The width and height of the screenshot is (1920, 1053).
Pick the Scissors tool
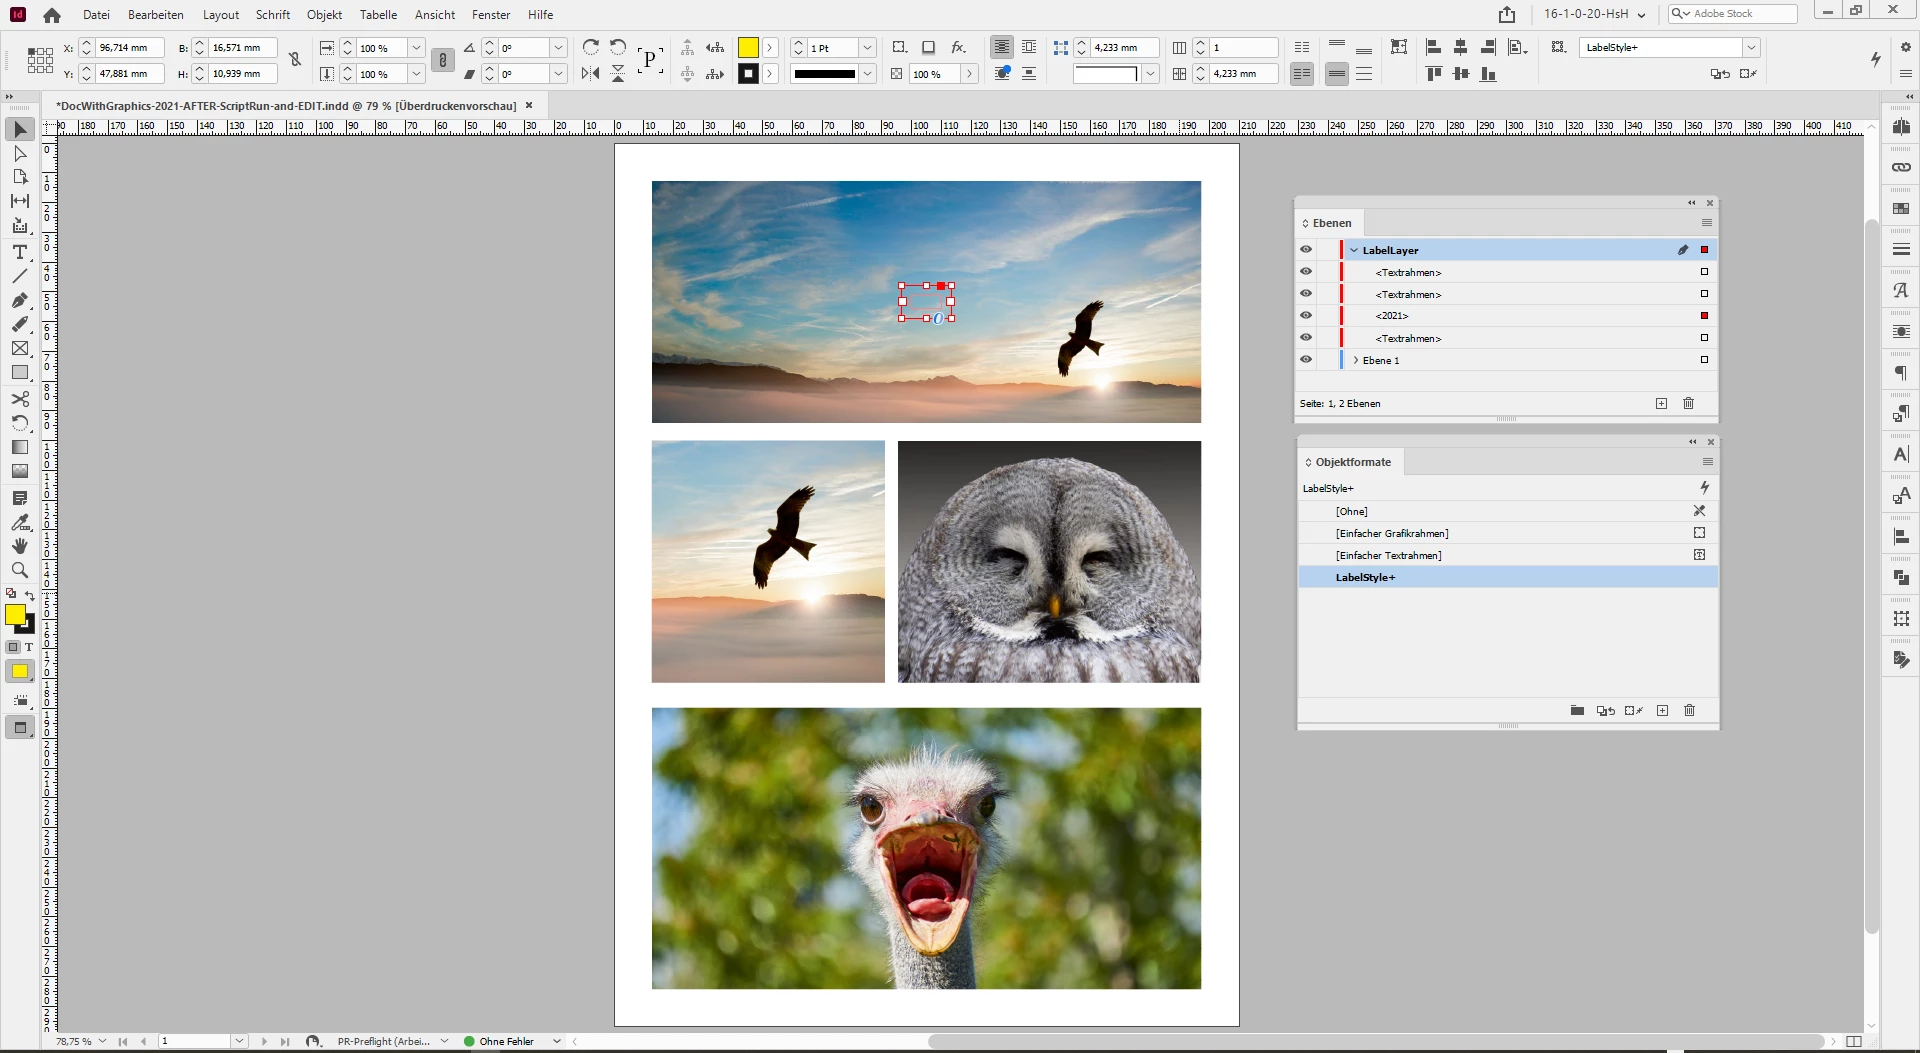pos(20,398)
